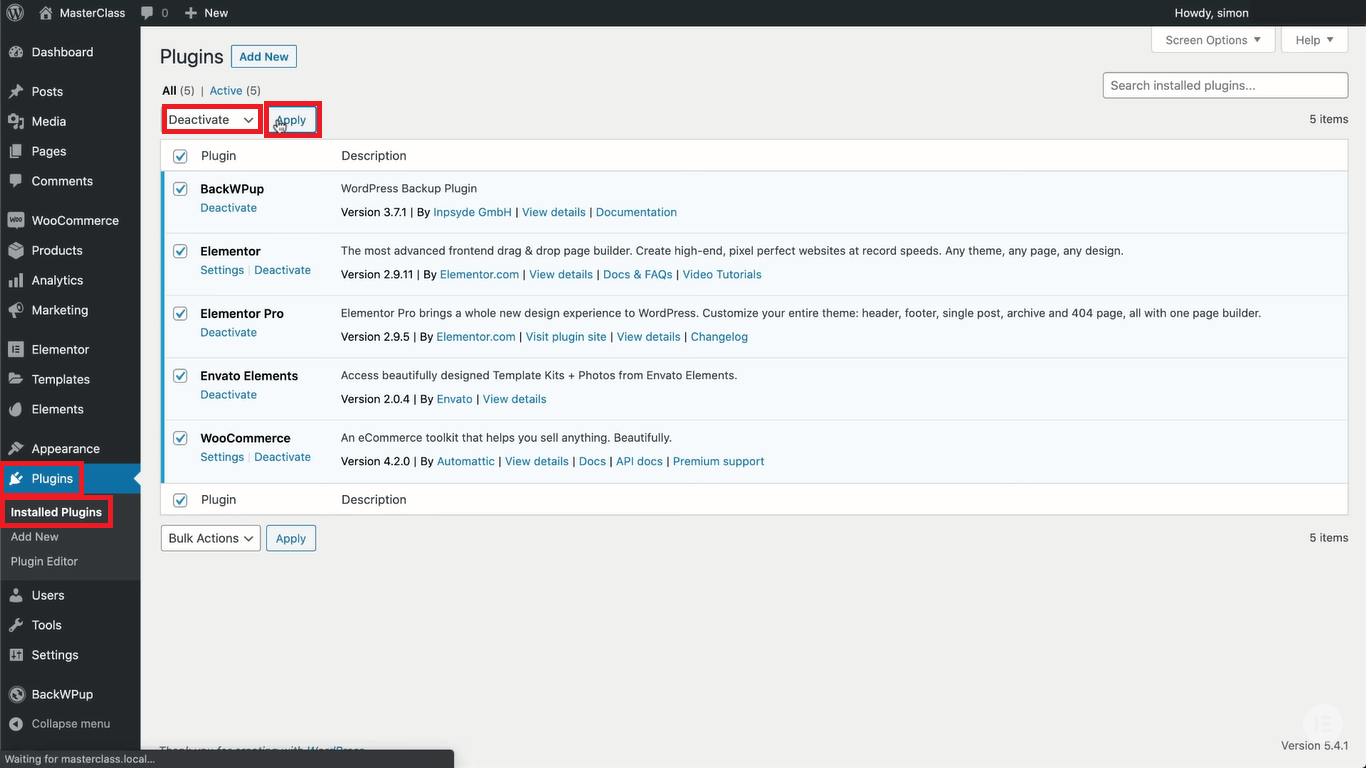Open the Plugins plug icon

tap(16, 478)
